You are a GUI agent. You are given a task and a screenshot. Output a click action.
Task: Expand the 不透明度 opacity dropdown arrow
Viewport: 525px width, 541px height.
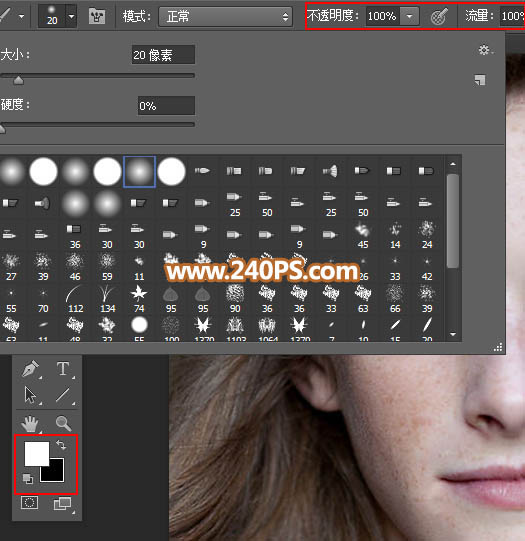[409, 16]
